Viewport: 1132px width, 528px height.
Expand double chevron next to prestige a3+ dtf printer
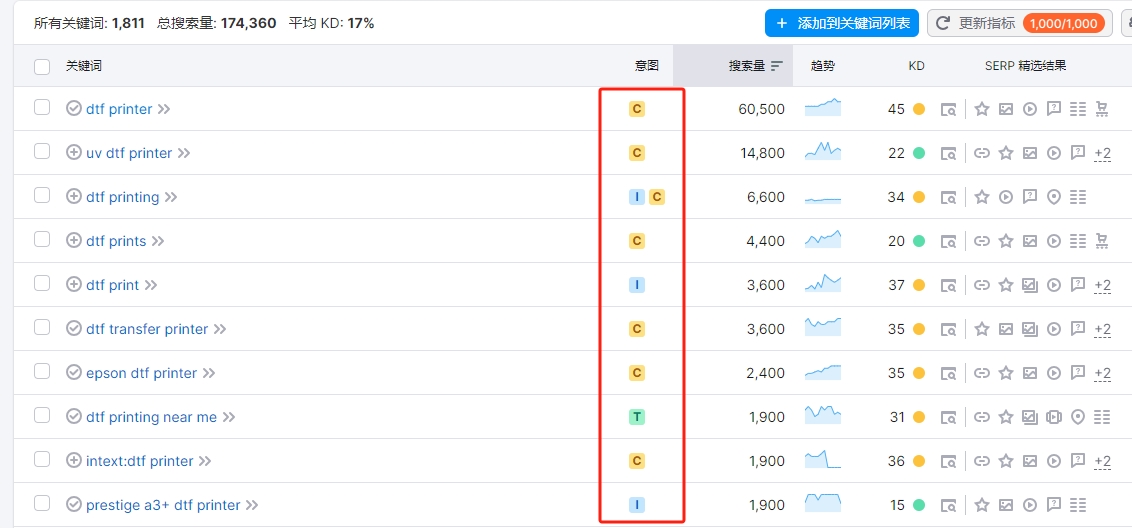point(252,506)
